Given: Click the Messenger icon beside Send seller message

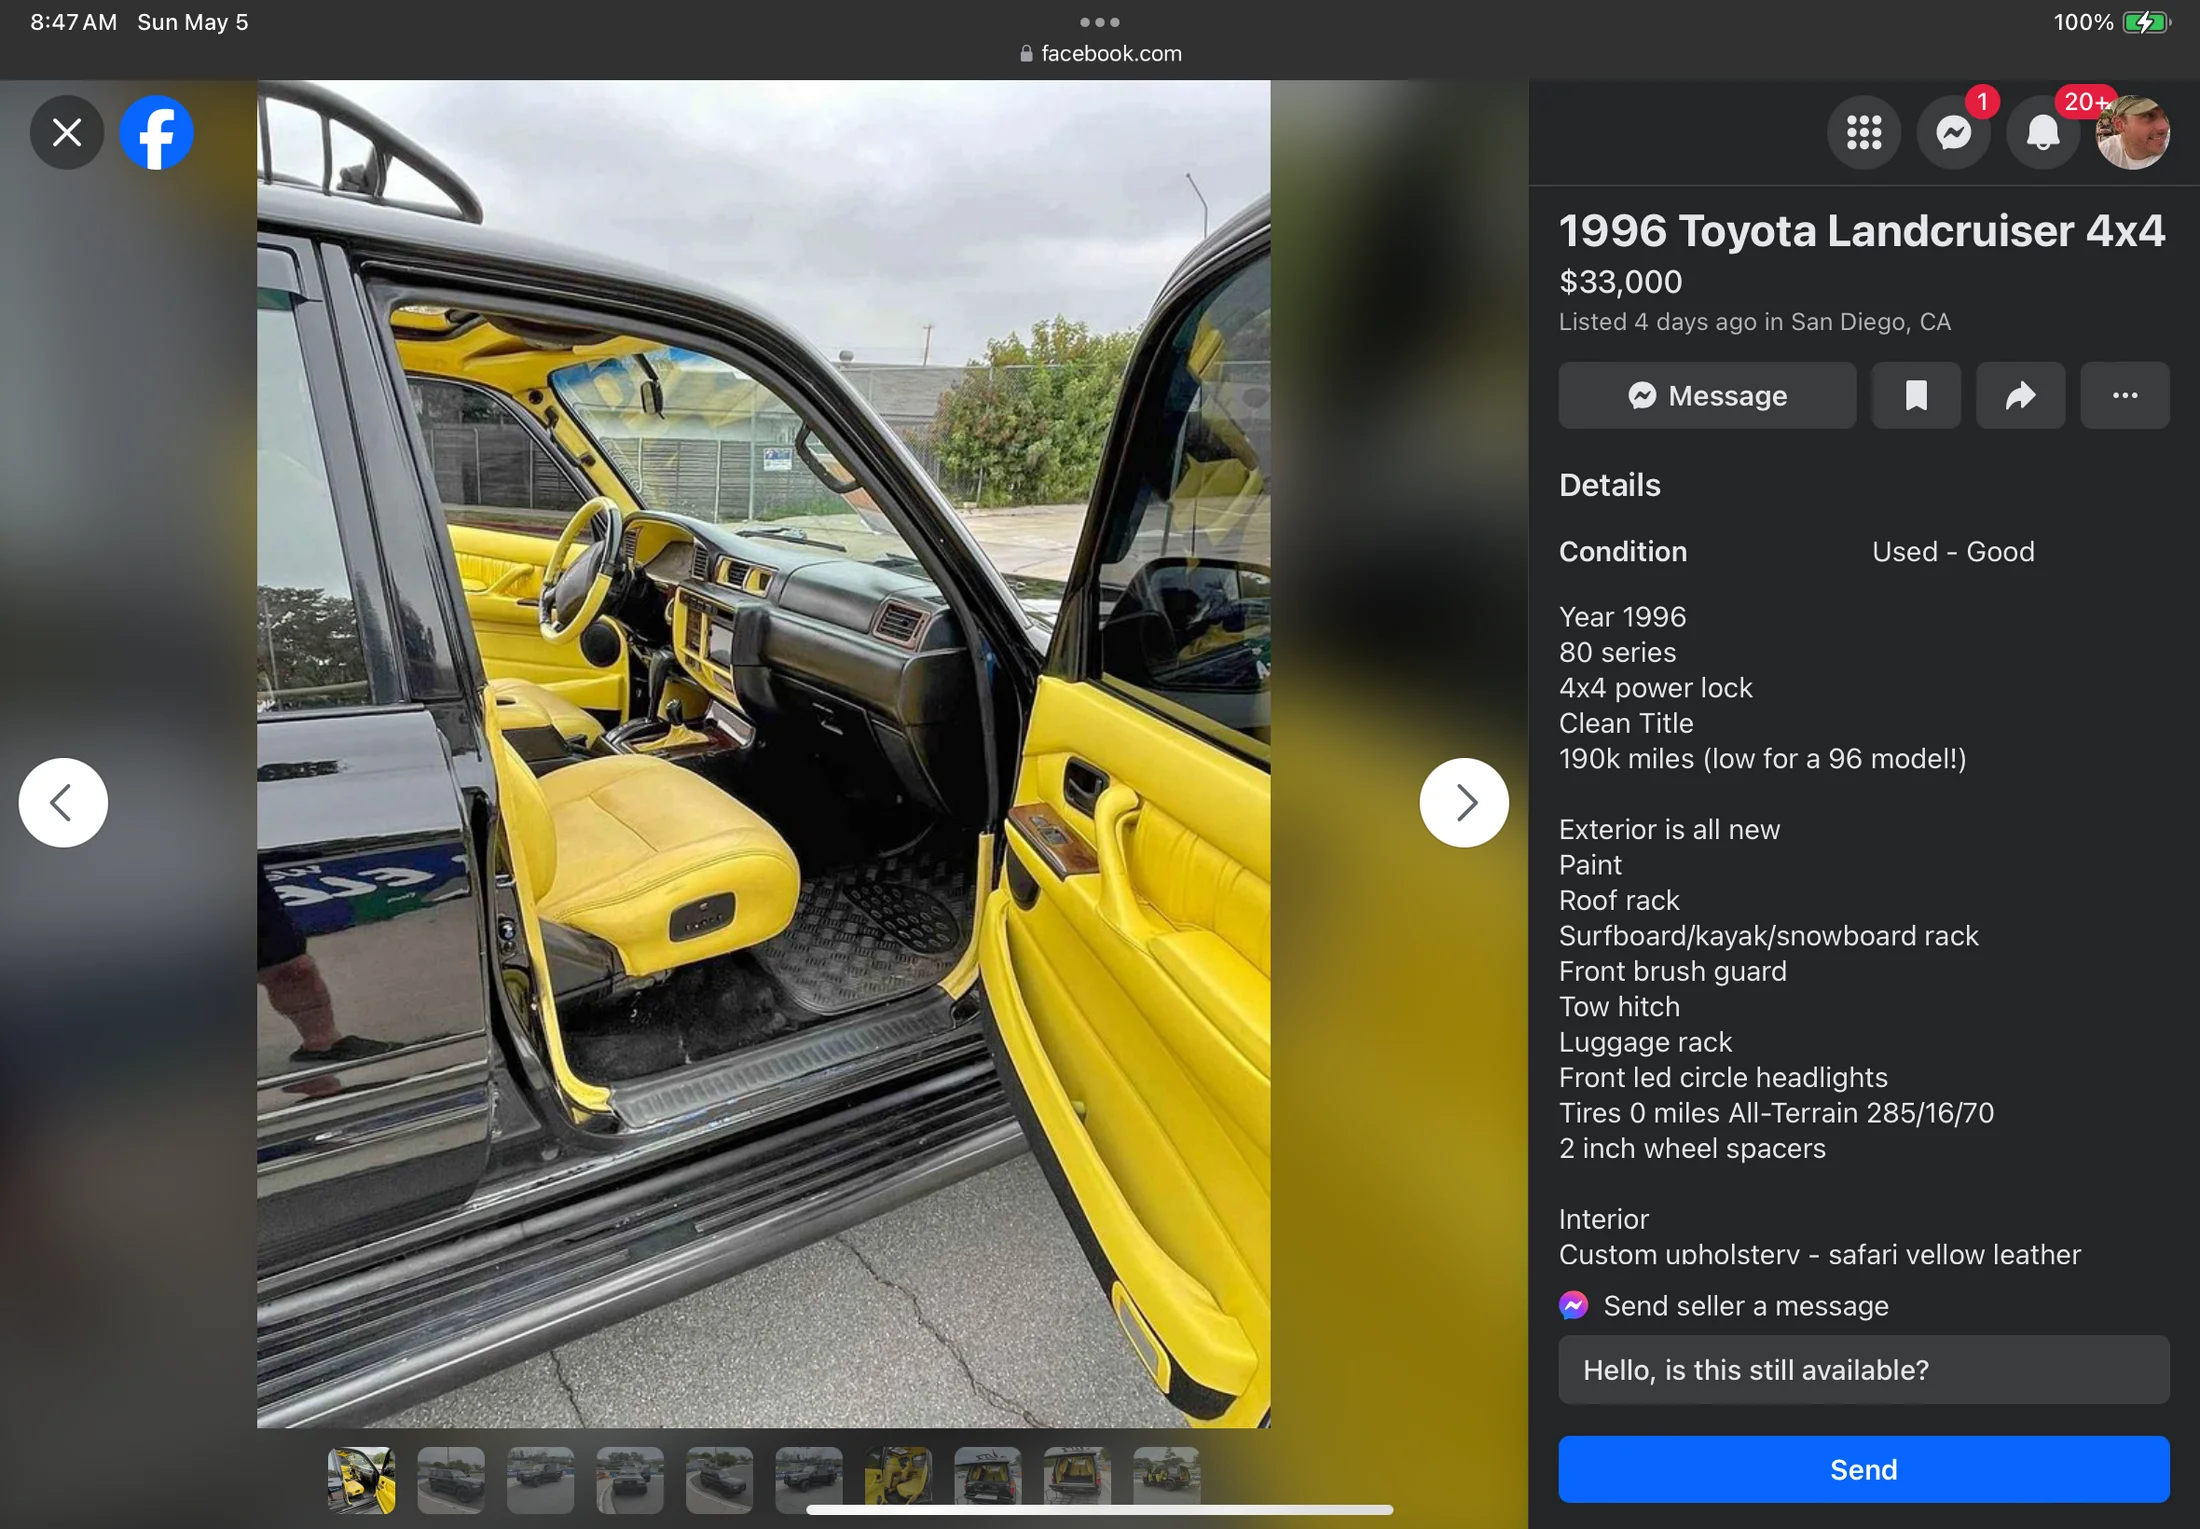Looking at the screenshot, I should (1574, 1306).
